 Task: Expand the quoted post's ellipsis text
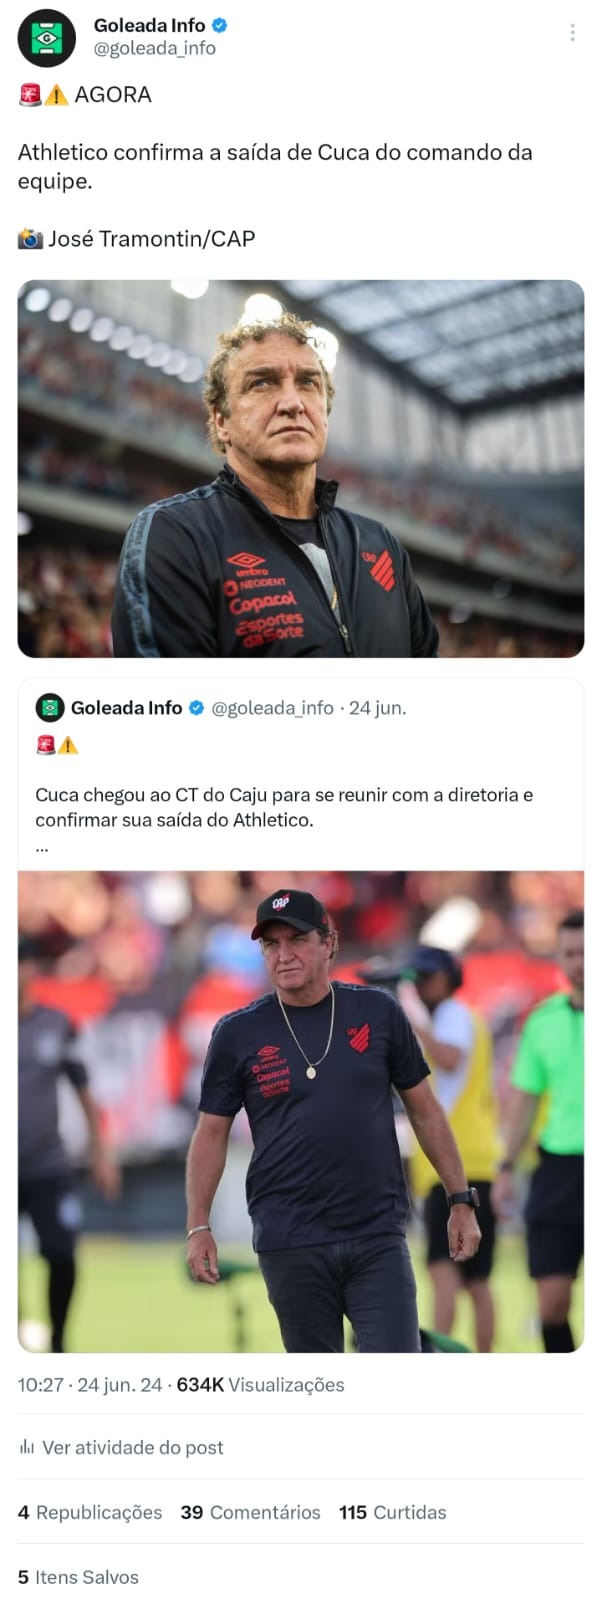point(42,847)
